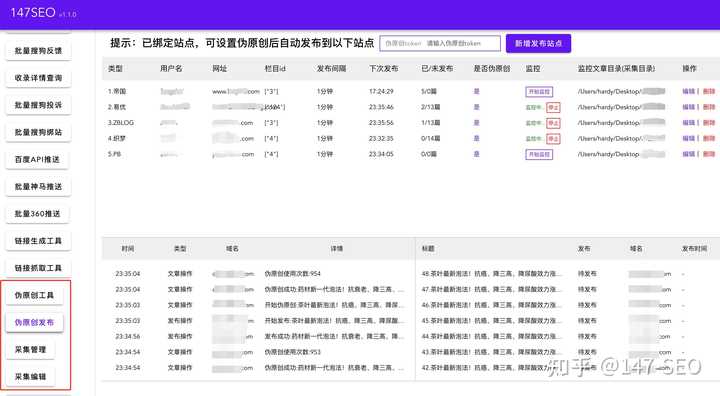The width and height of the screenshot is (720, 396).
Task: Select the 4.织梦 site type cell
Action: 117,138
